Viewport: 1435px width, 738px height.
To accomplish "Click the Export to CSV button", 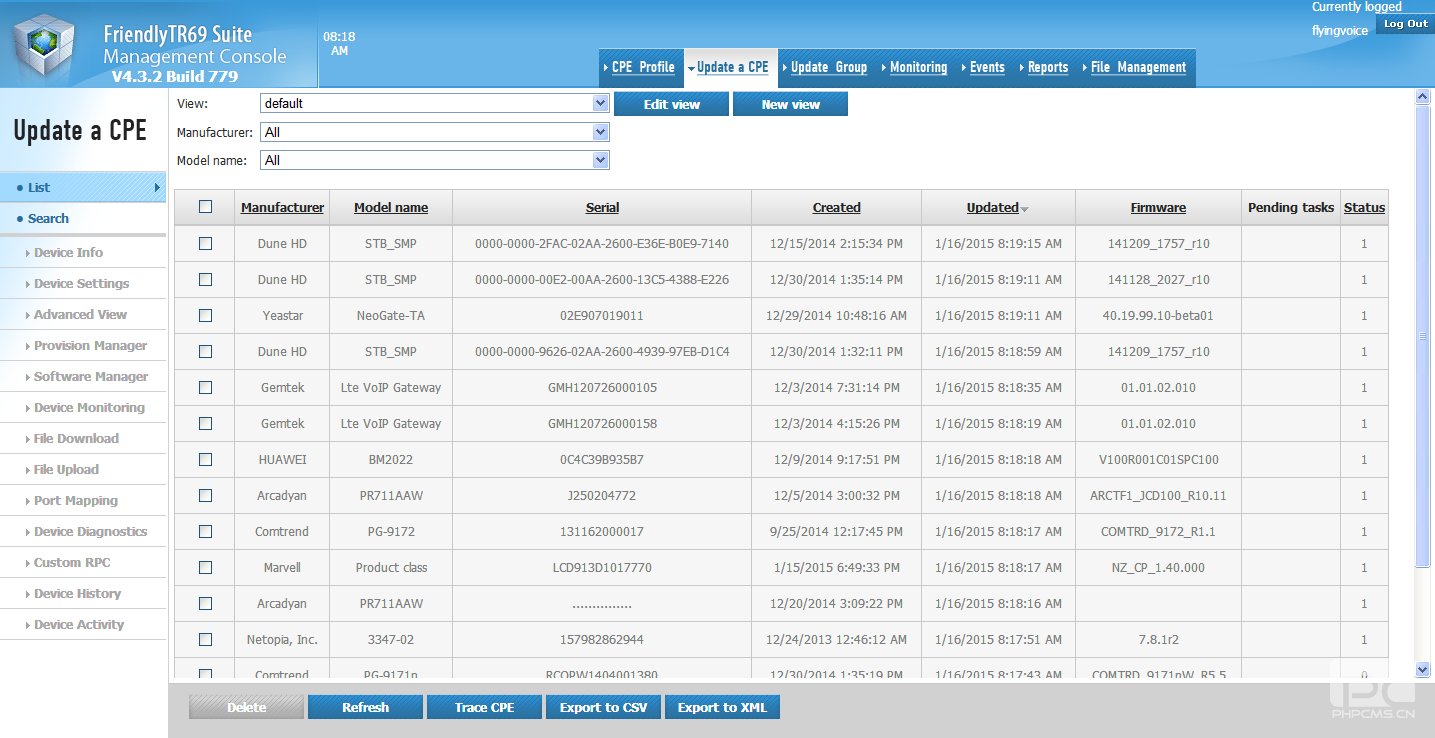I will pos(603,707).
